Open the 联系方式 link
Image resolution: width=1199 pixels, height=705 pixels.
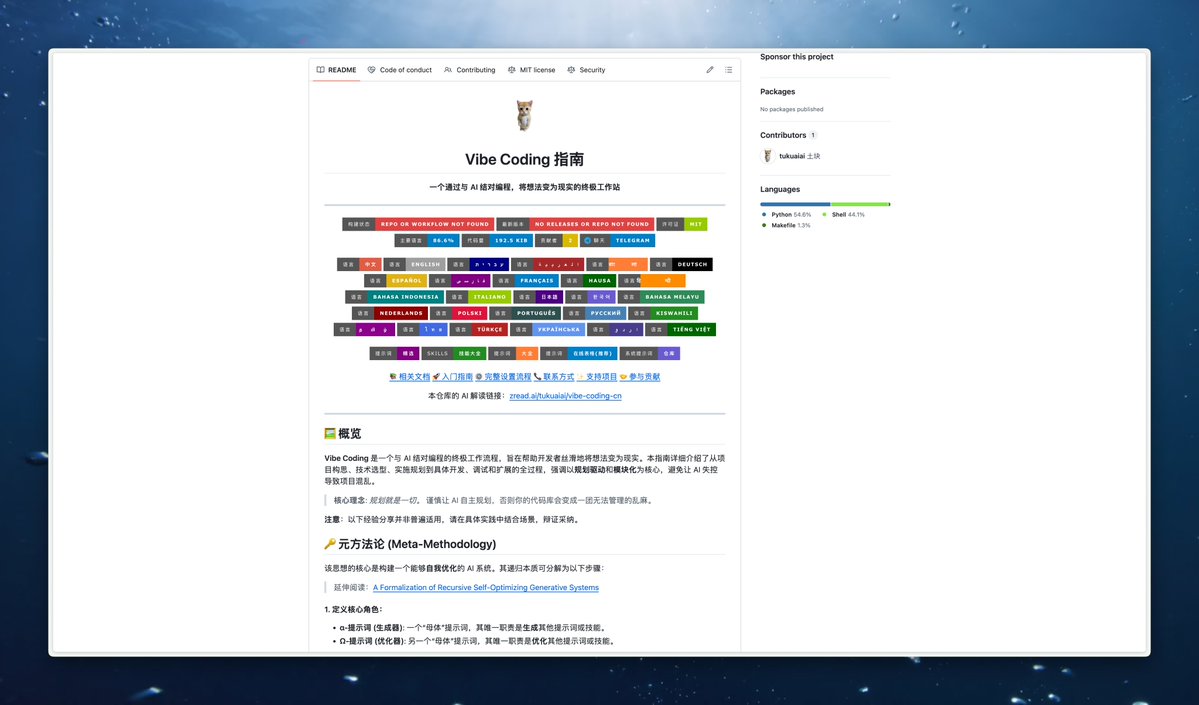554,377
